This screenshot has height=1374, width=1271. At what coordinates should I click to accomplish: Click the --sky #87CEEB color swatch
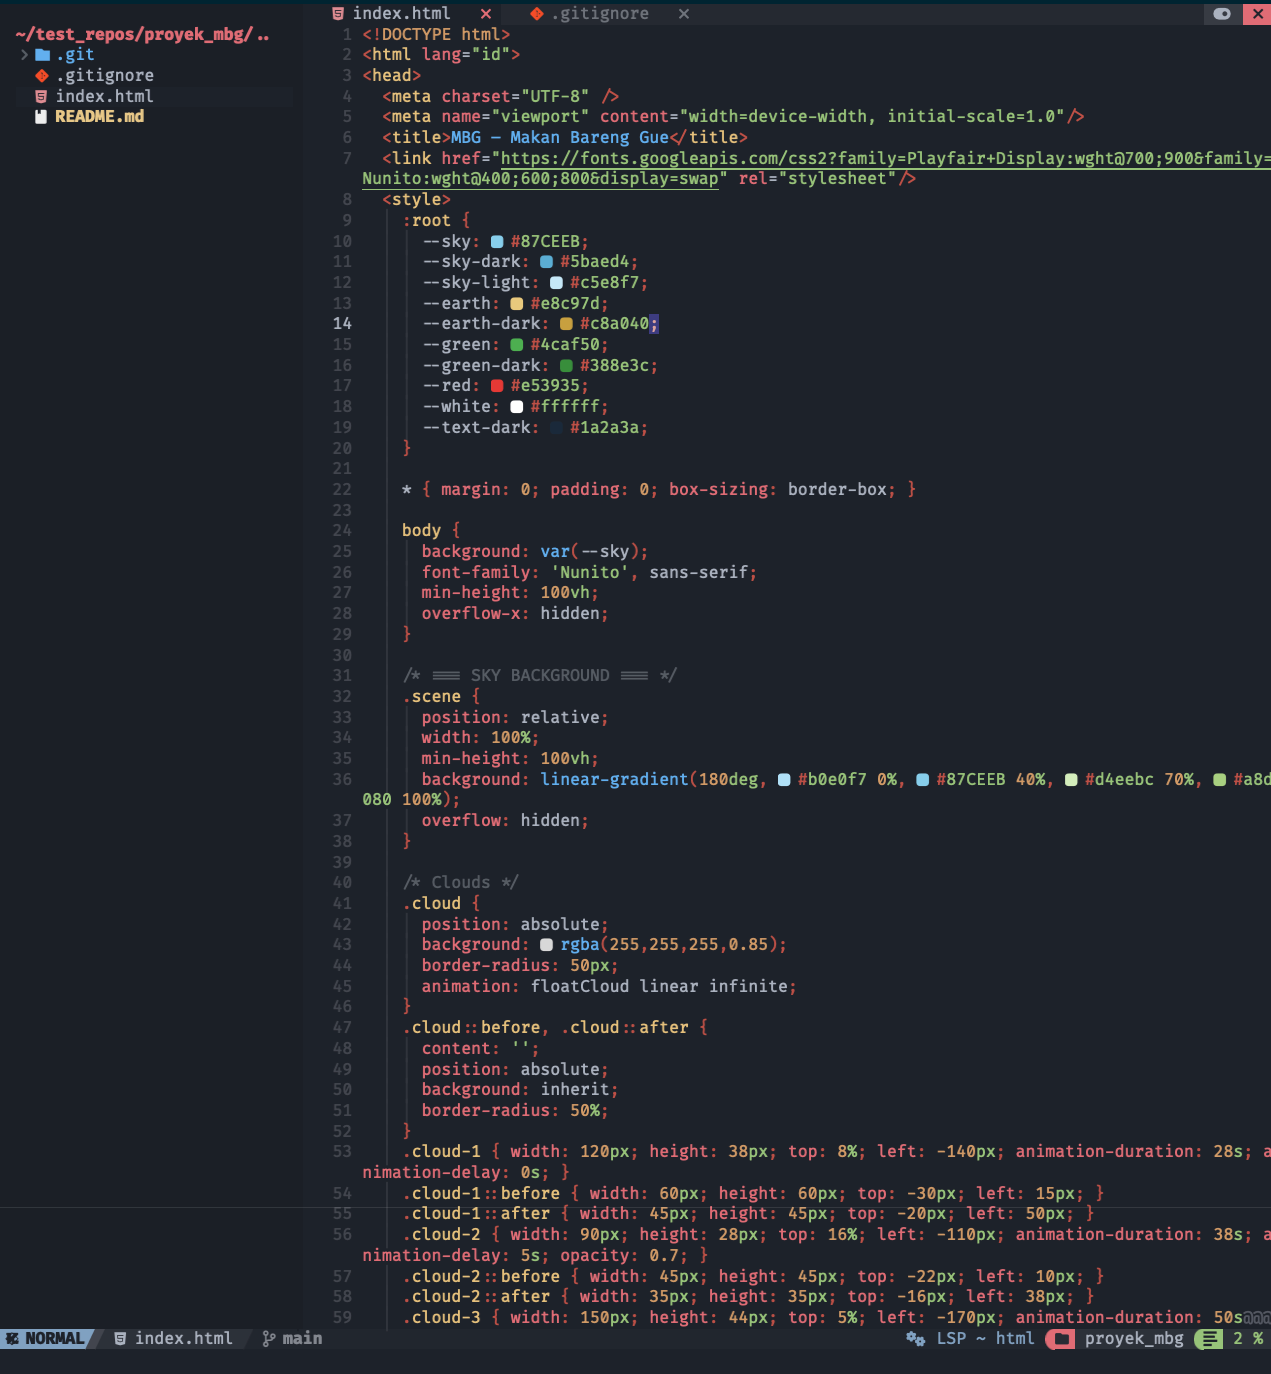[497, 242]
